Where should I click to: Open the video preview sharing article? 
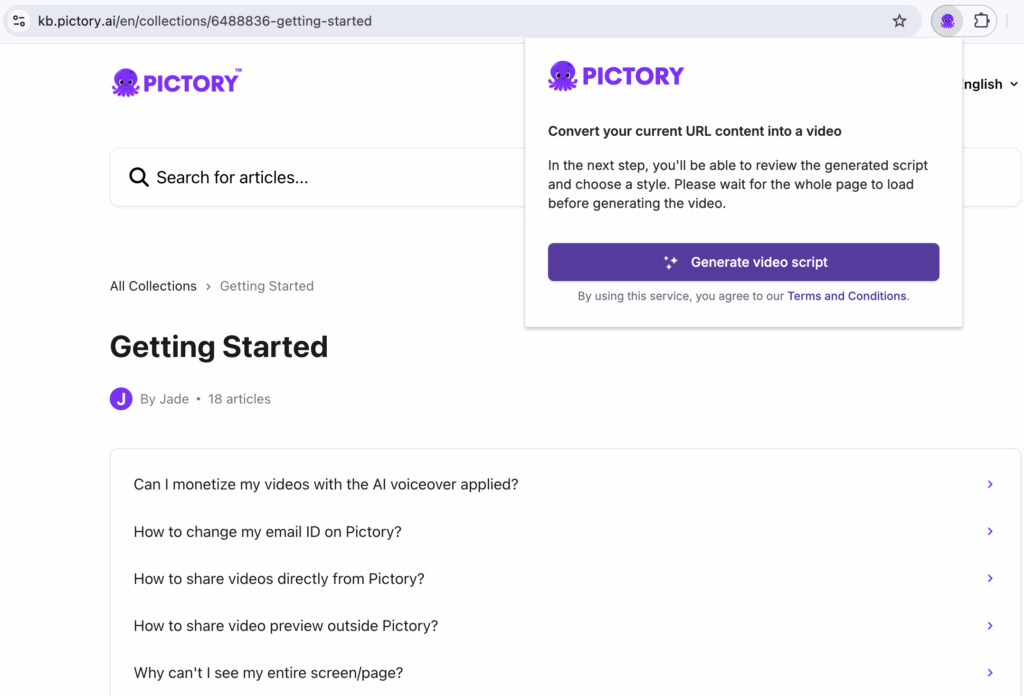[x=286, y=625]
